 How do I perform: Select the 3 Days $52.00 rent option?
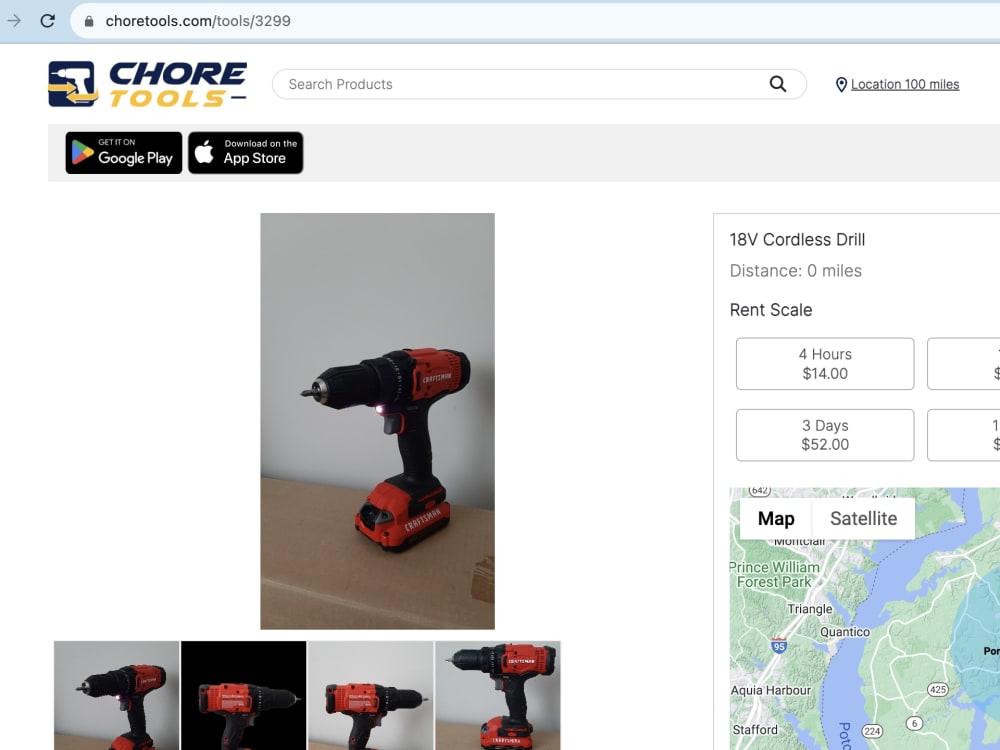pos(825,435)
